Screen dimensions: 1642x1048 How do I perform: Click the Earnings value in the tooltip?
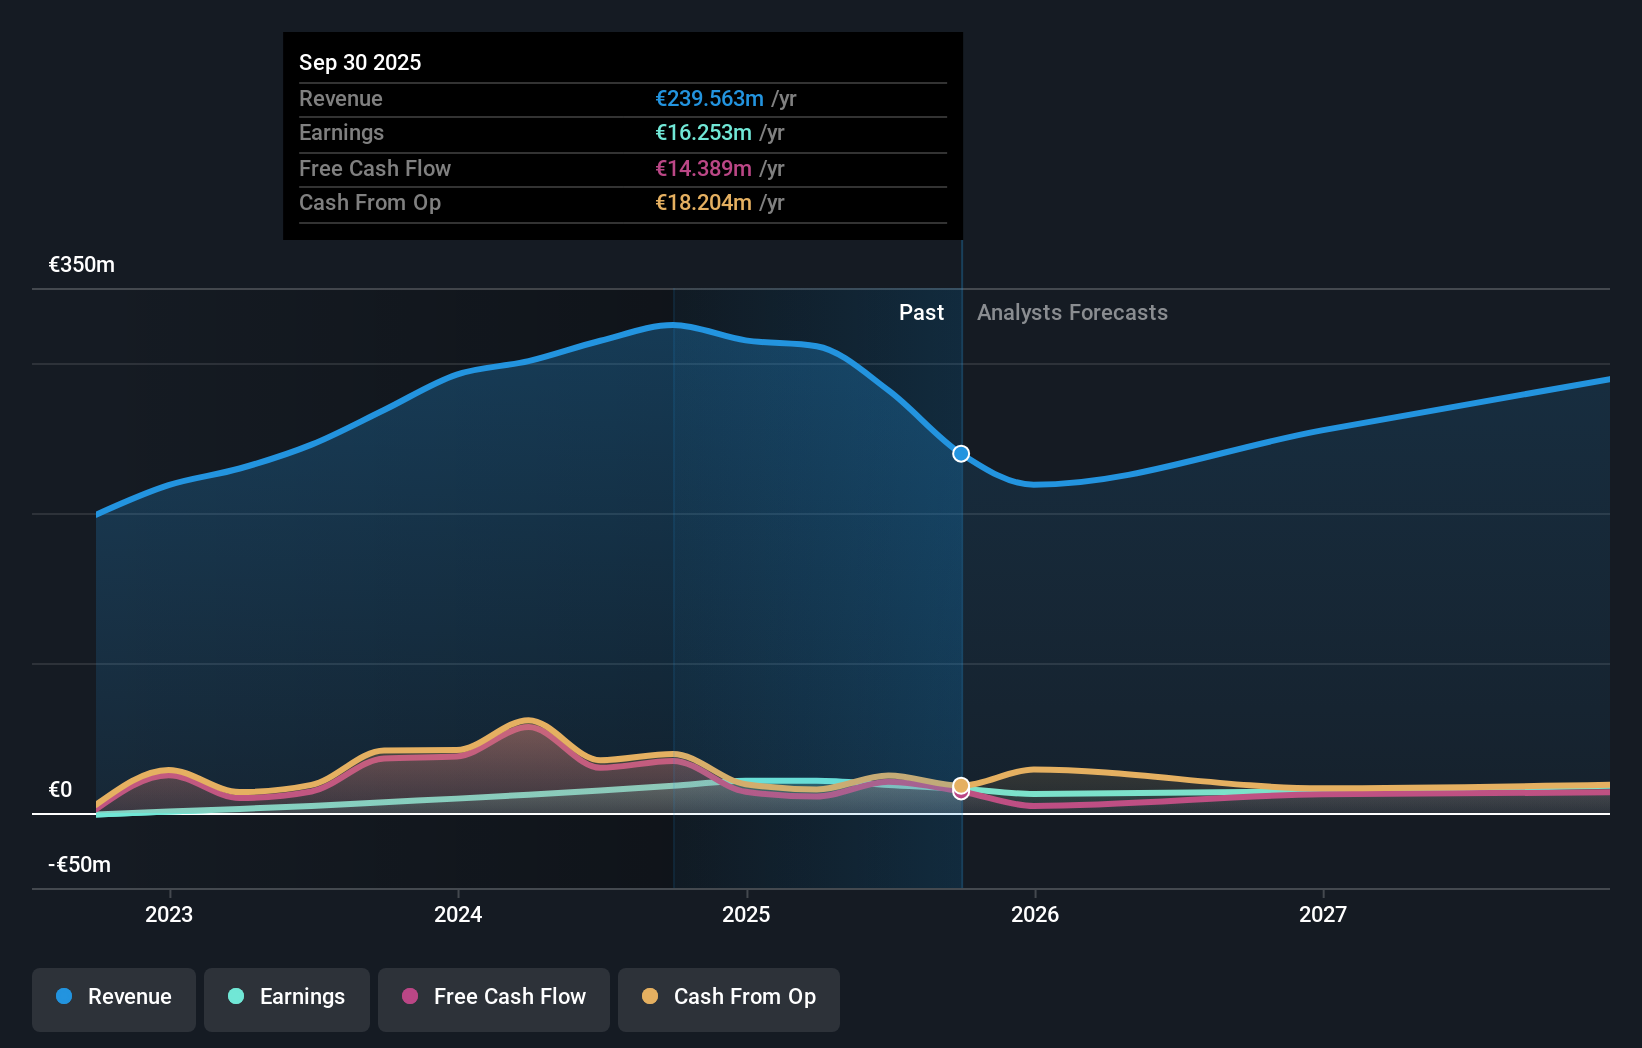[700, 132]
